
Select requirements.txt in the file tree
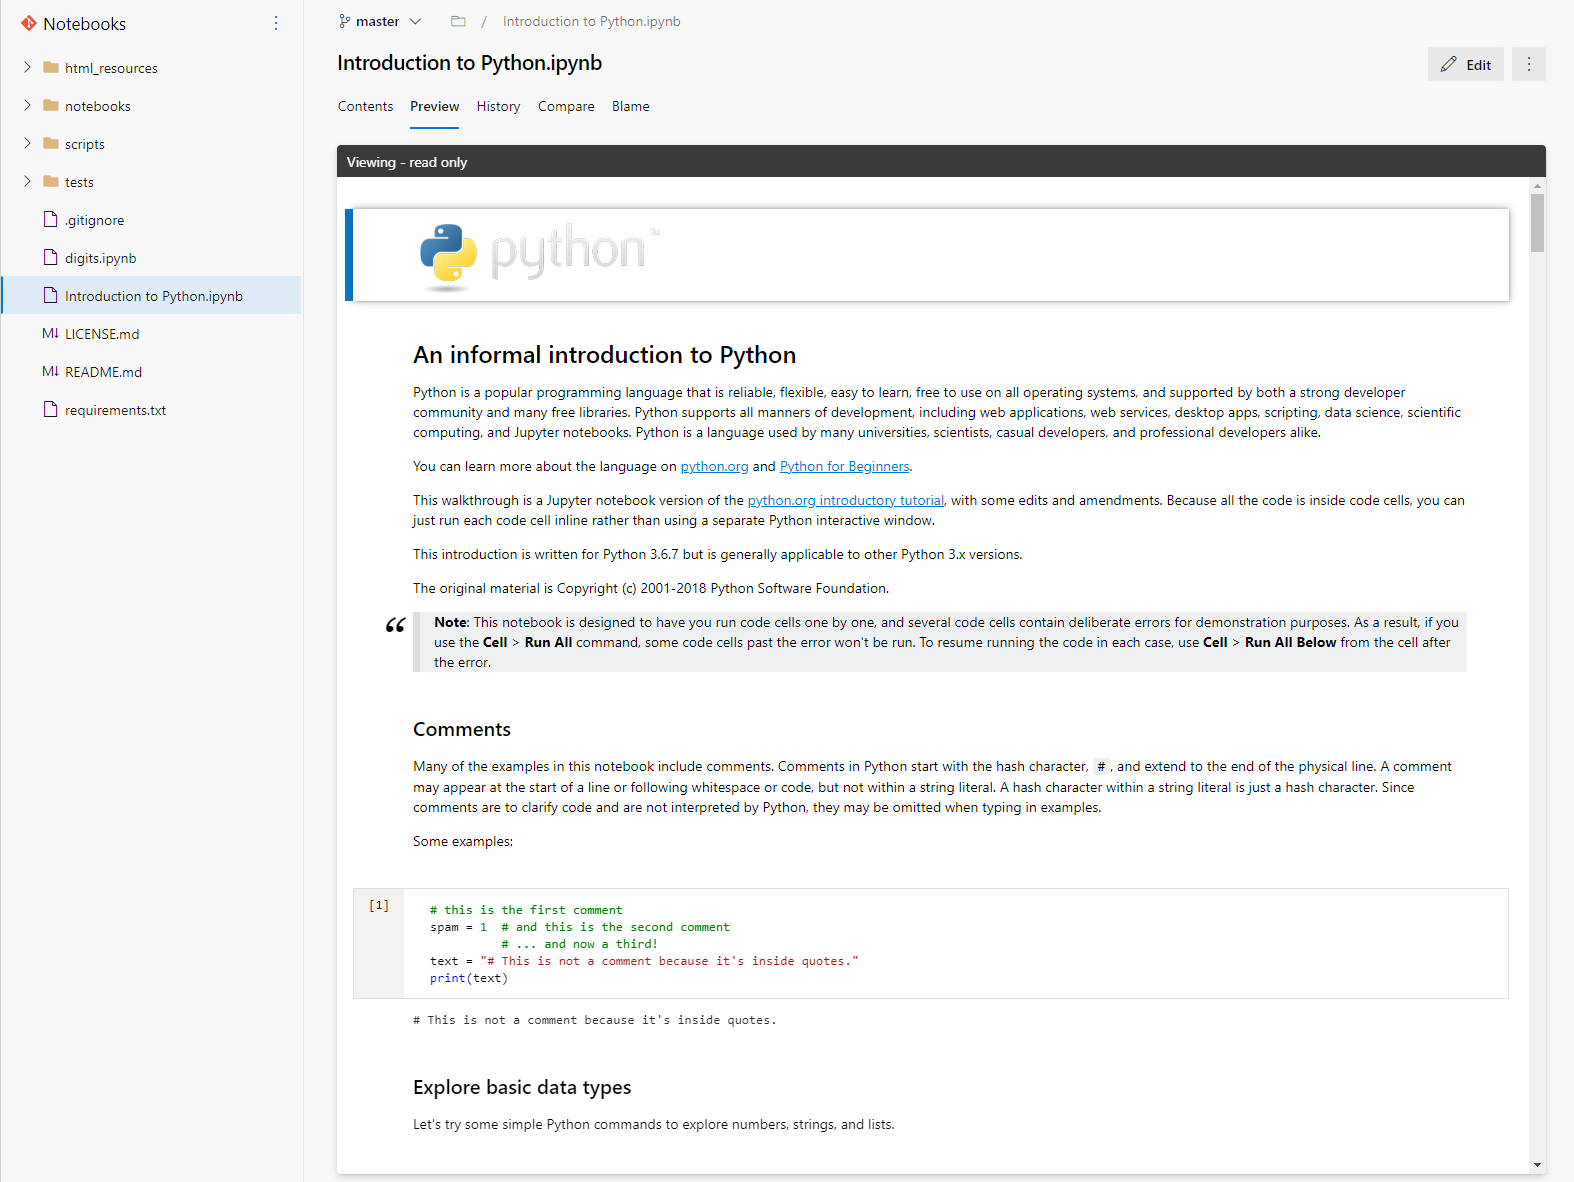tap(152, 410)
